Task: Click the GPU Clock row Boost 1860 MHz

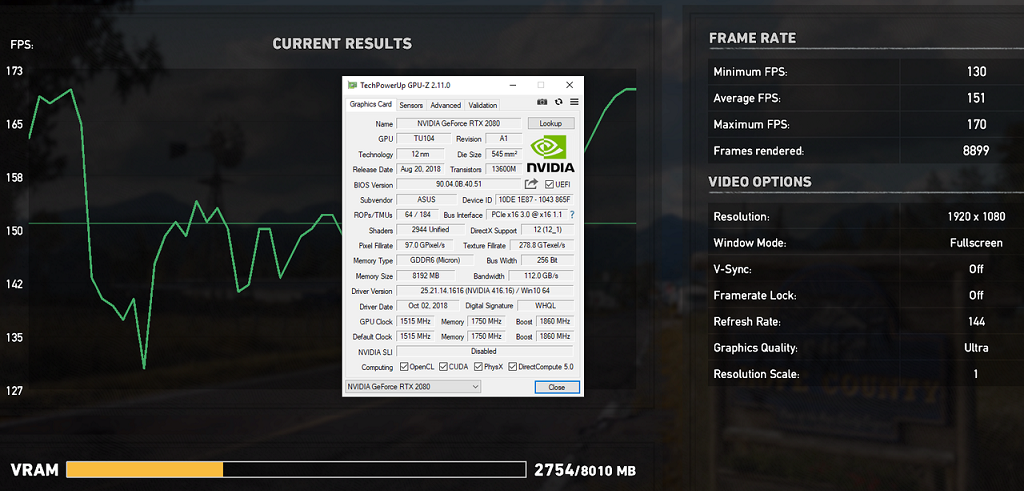Action: coord(554,321)
